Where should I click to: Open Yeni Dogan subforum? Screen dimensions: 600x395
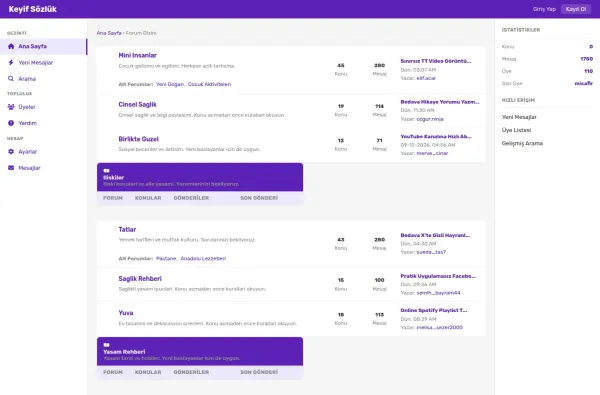pyautogui.click(x=170, y=84)
